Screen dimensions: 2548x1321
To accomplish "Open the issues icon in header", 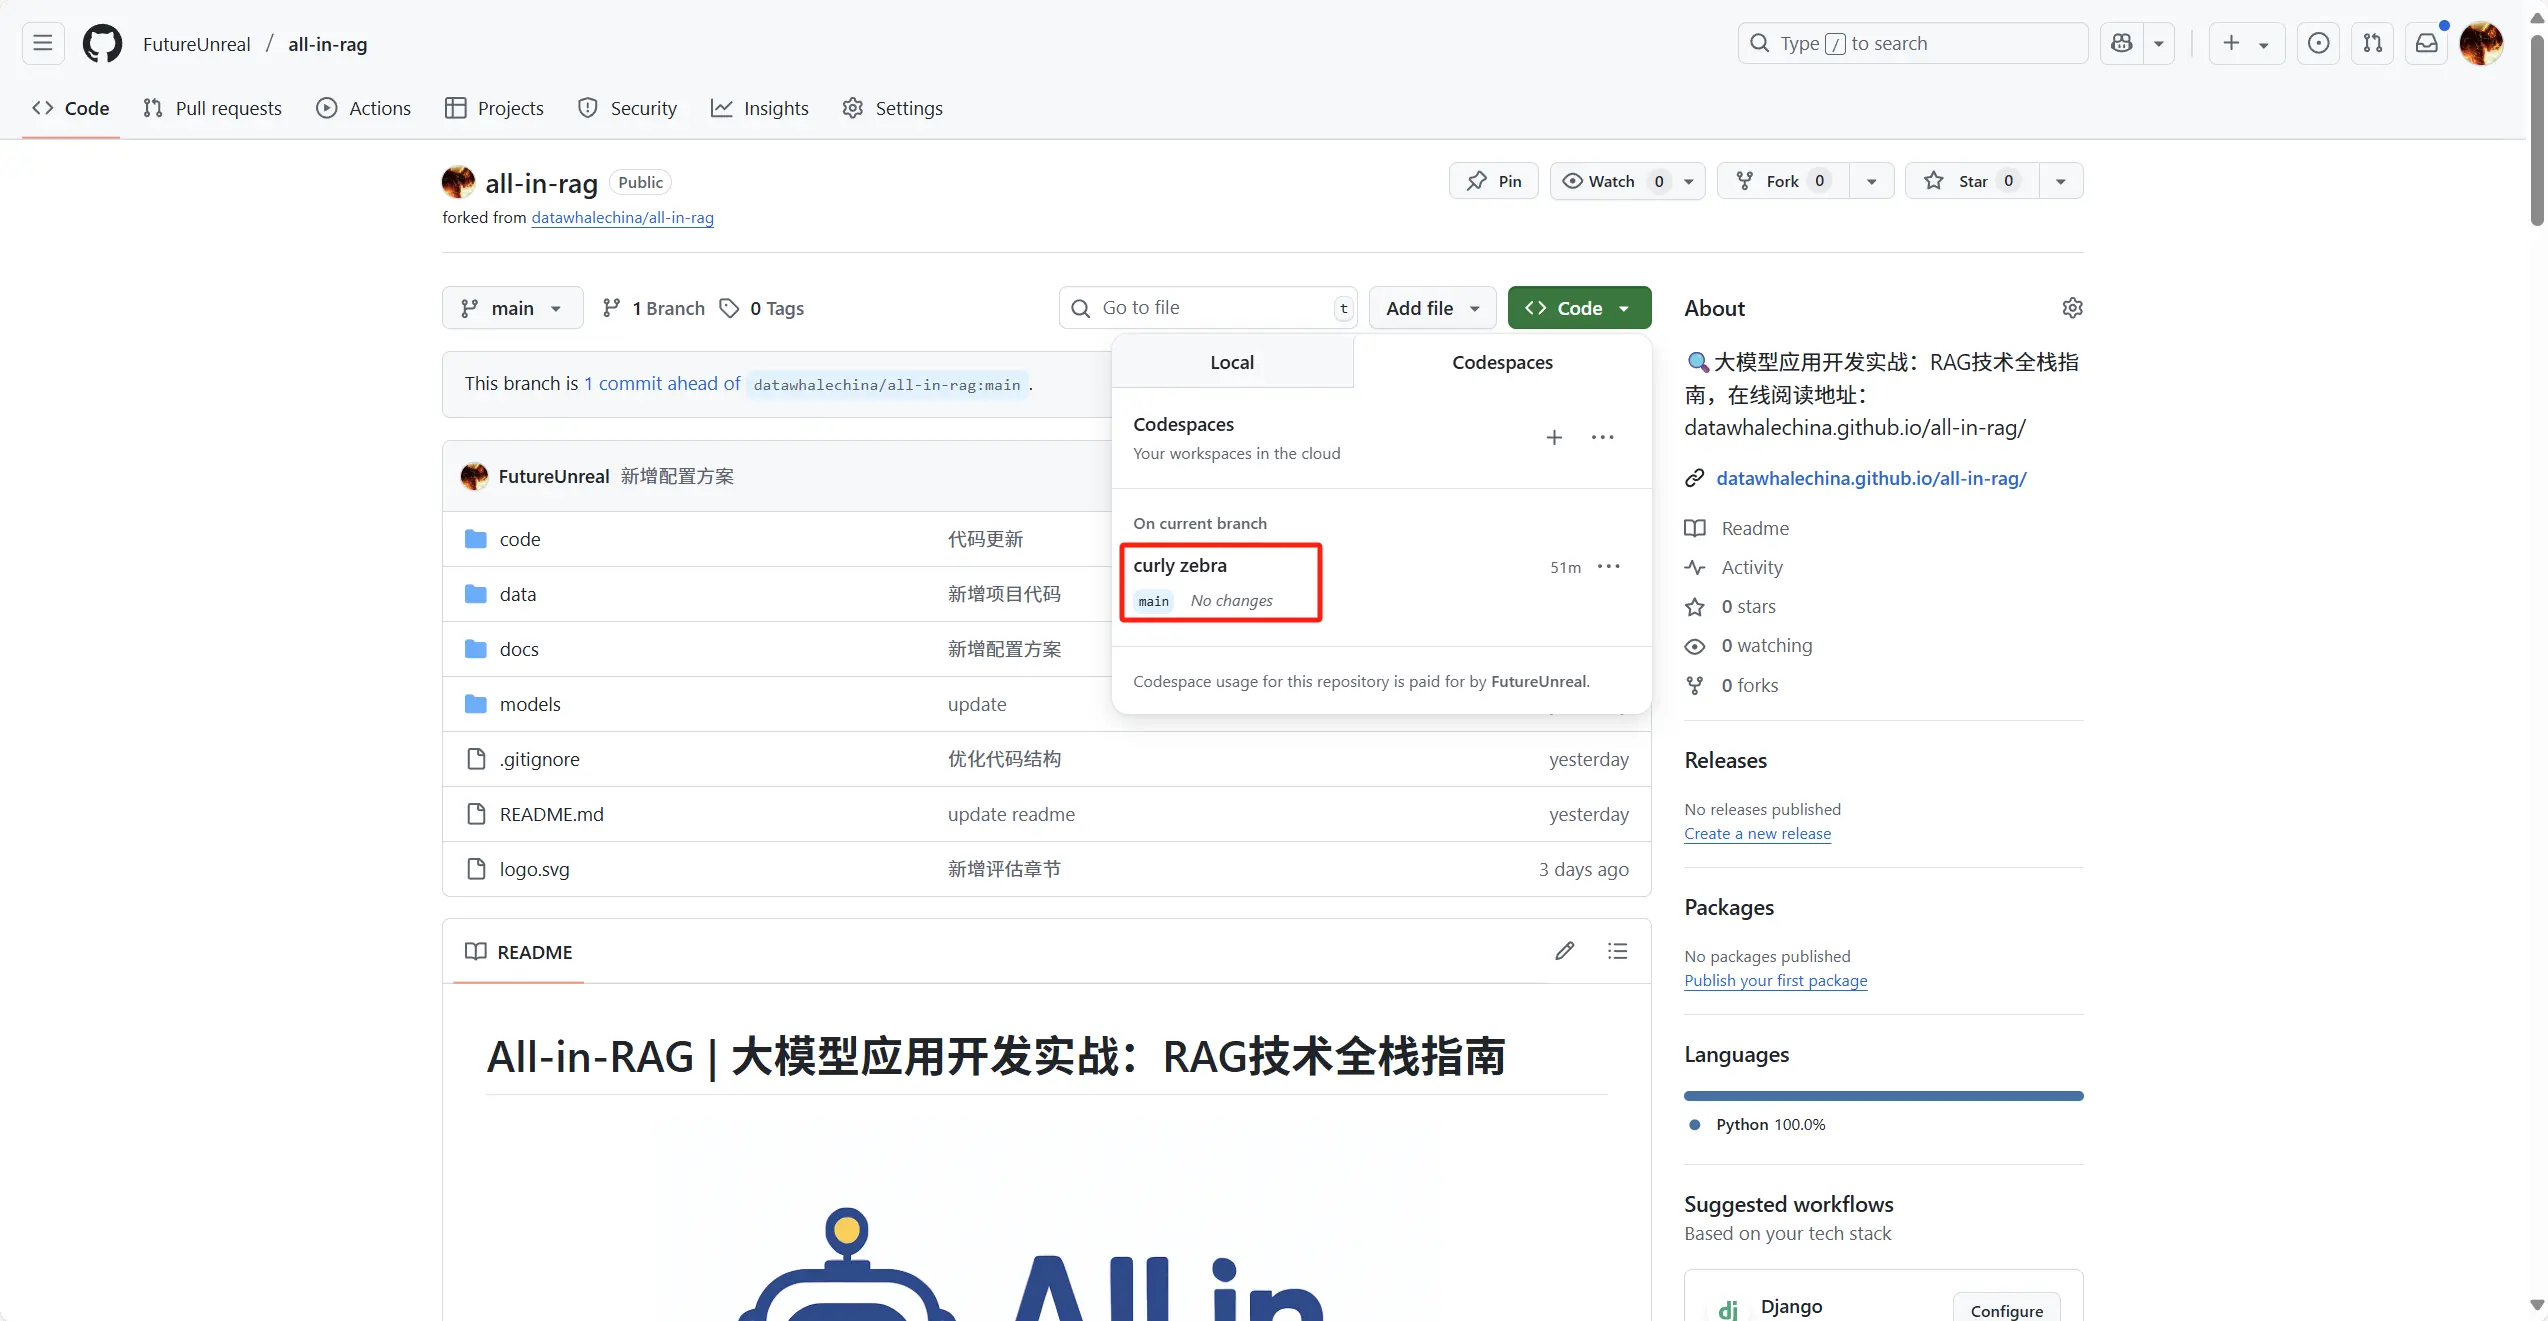I will [x=2318, y=43].
